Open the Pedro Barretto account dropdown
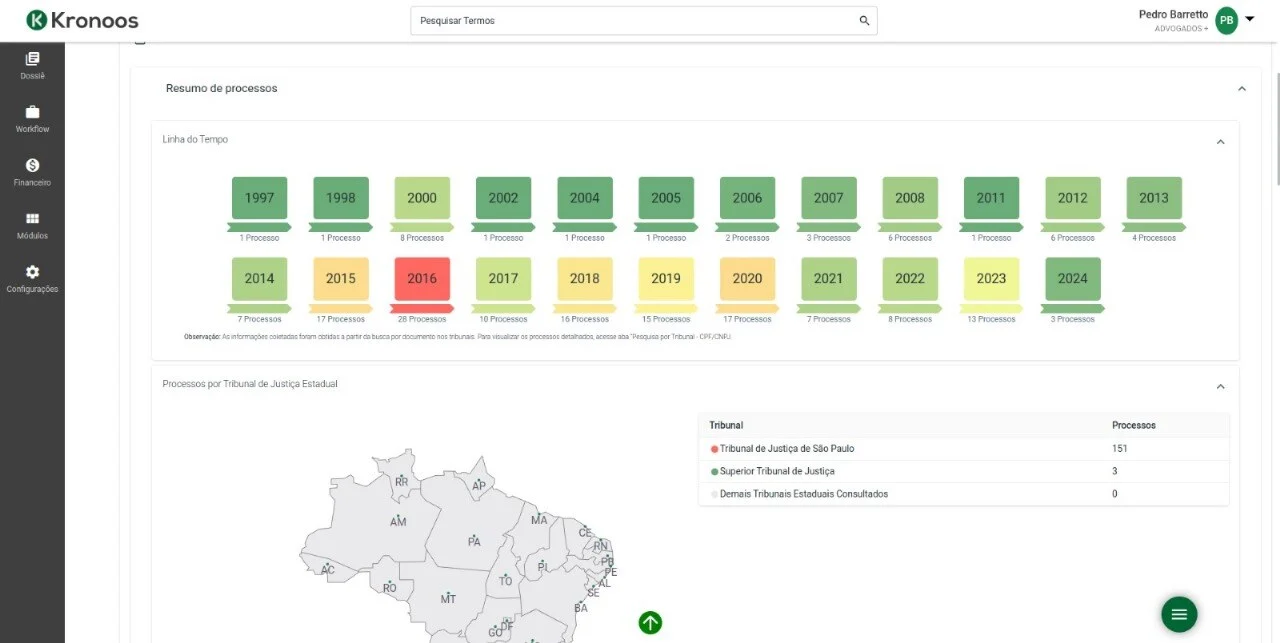Viewport: 1280px width, 643px height. pyautogui.click(x=1251, y=19)
